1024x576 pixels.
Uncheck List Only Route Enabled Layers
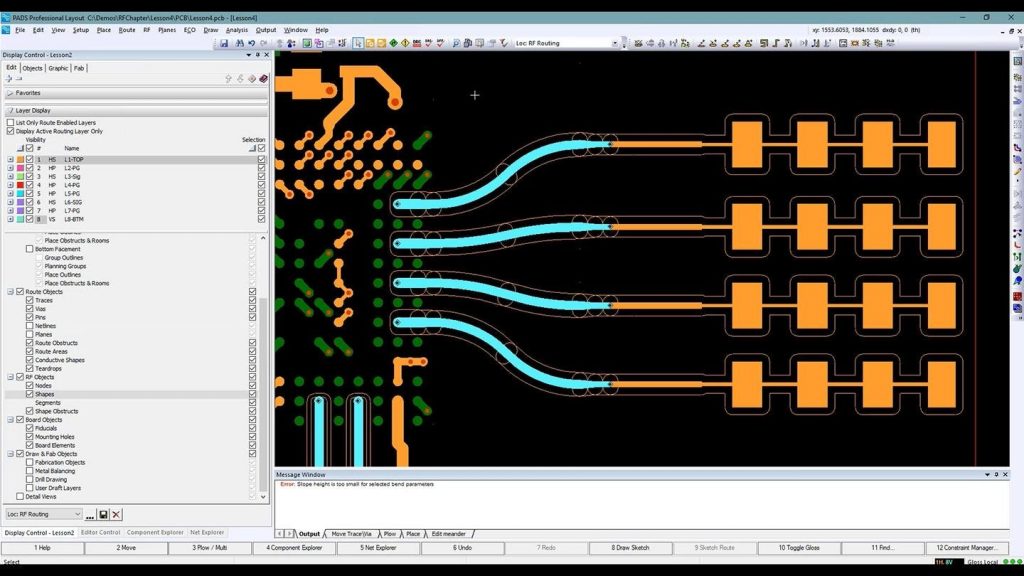point(11,122)
